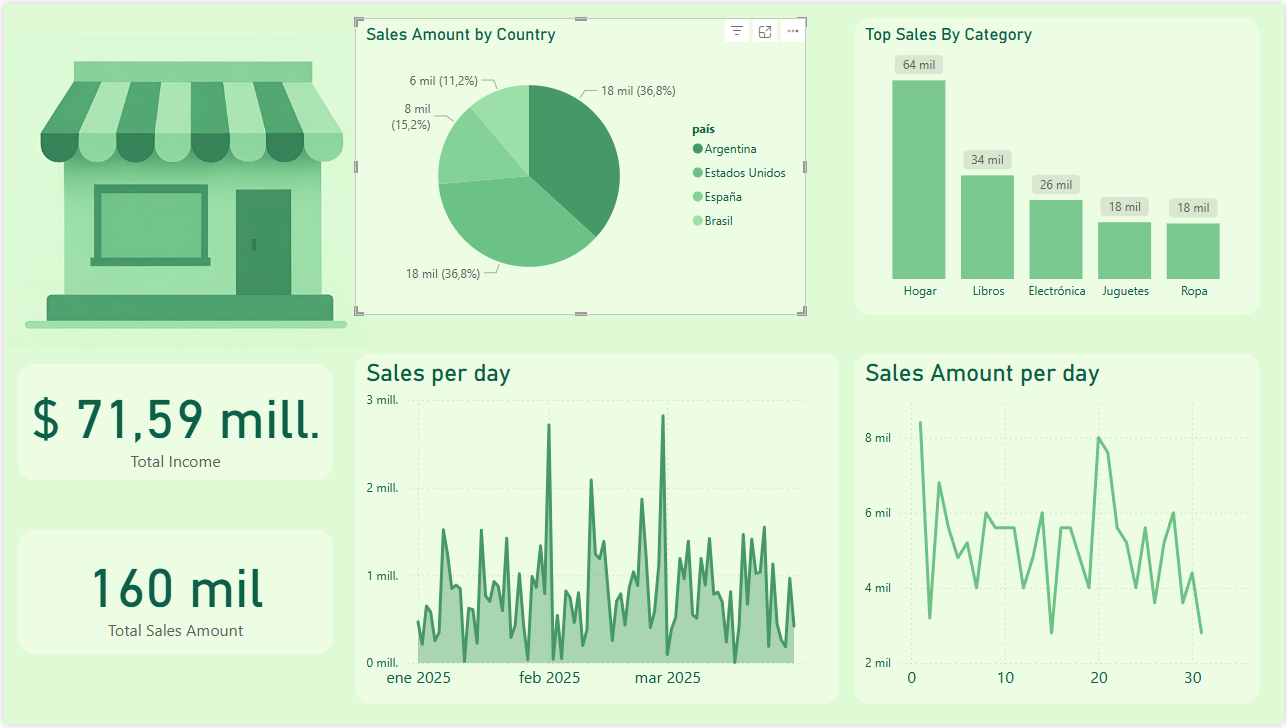1287x728 pixels.
Task: Select the Libros category bar
Action: tap(987, 227)
